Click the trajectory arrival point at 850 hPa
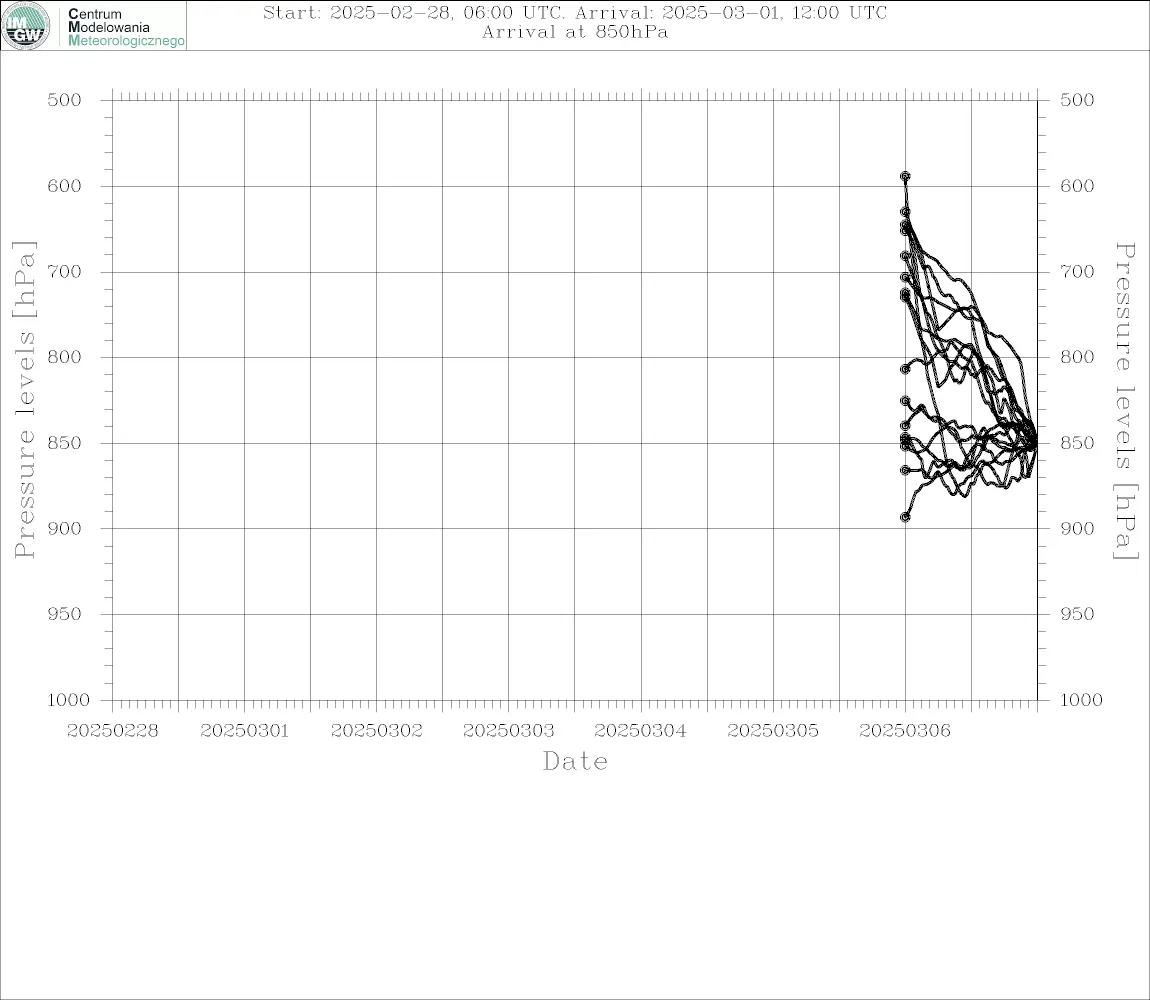1150x1000 pixels. pyautogui.click(x=1036, y=443)
